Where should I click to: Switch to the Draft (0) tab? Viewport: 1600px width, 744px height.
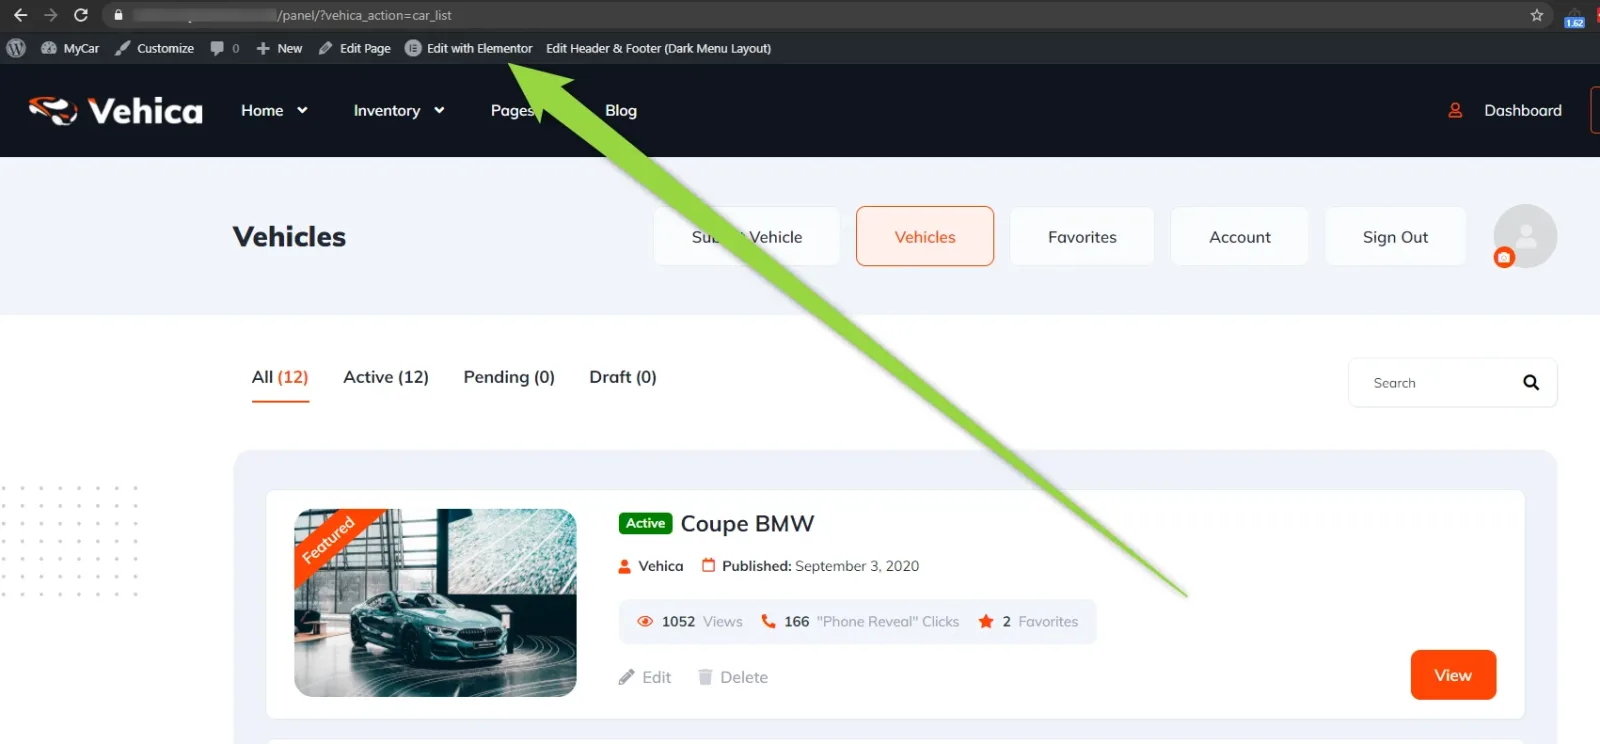point(623,377)
